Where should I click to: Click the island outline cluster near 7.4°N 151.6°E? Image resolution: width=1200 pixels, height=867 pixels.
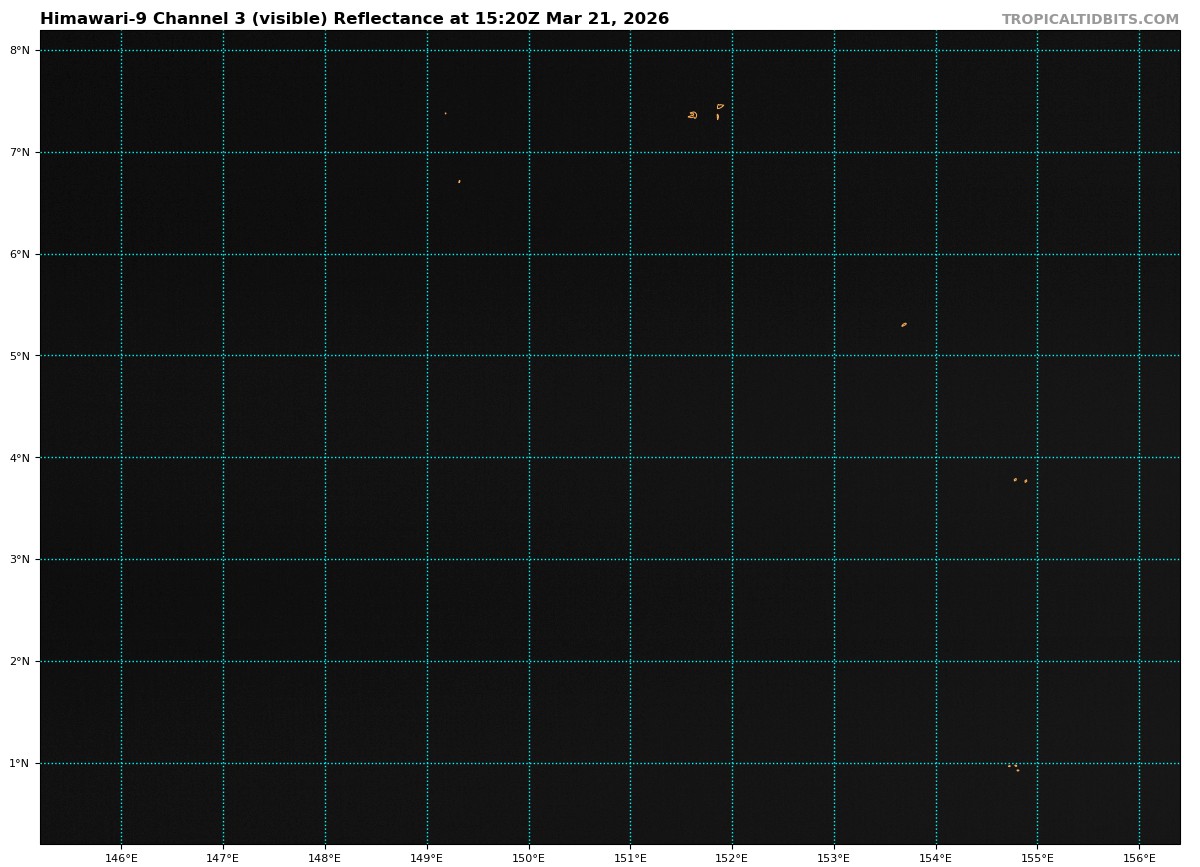692,115
